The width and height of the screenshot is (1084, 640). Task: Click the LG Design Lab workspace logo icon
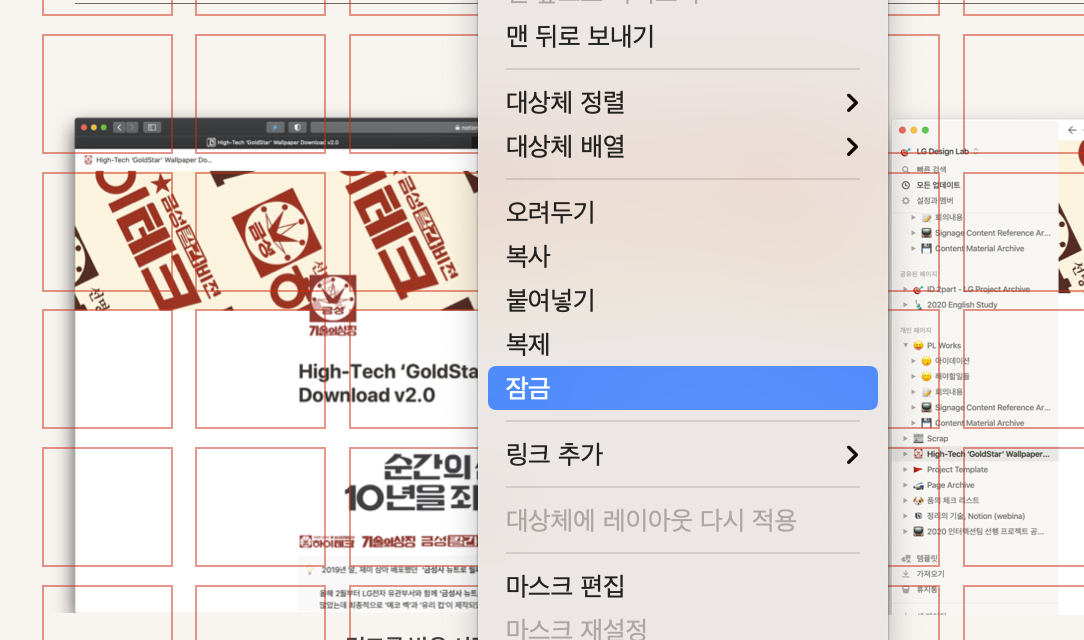pyautogui.click(x=906, y=151)
